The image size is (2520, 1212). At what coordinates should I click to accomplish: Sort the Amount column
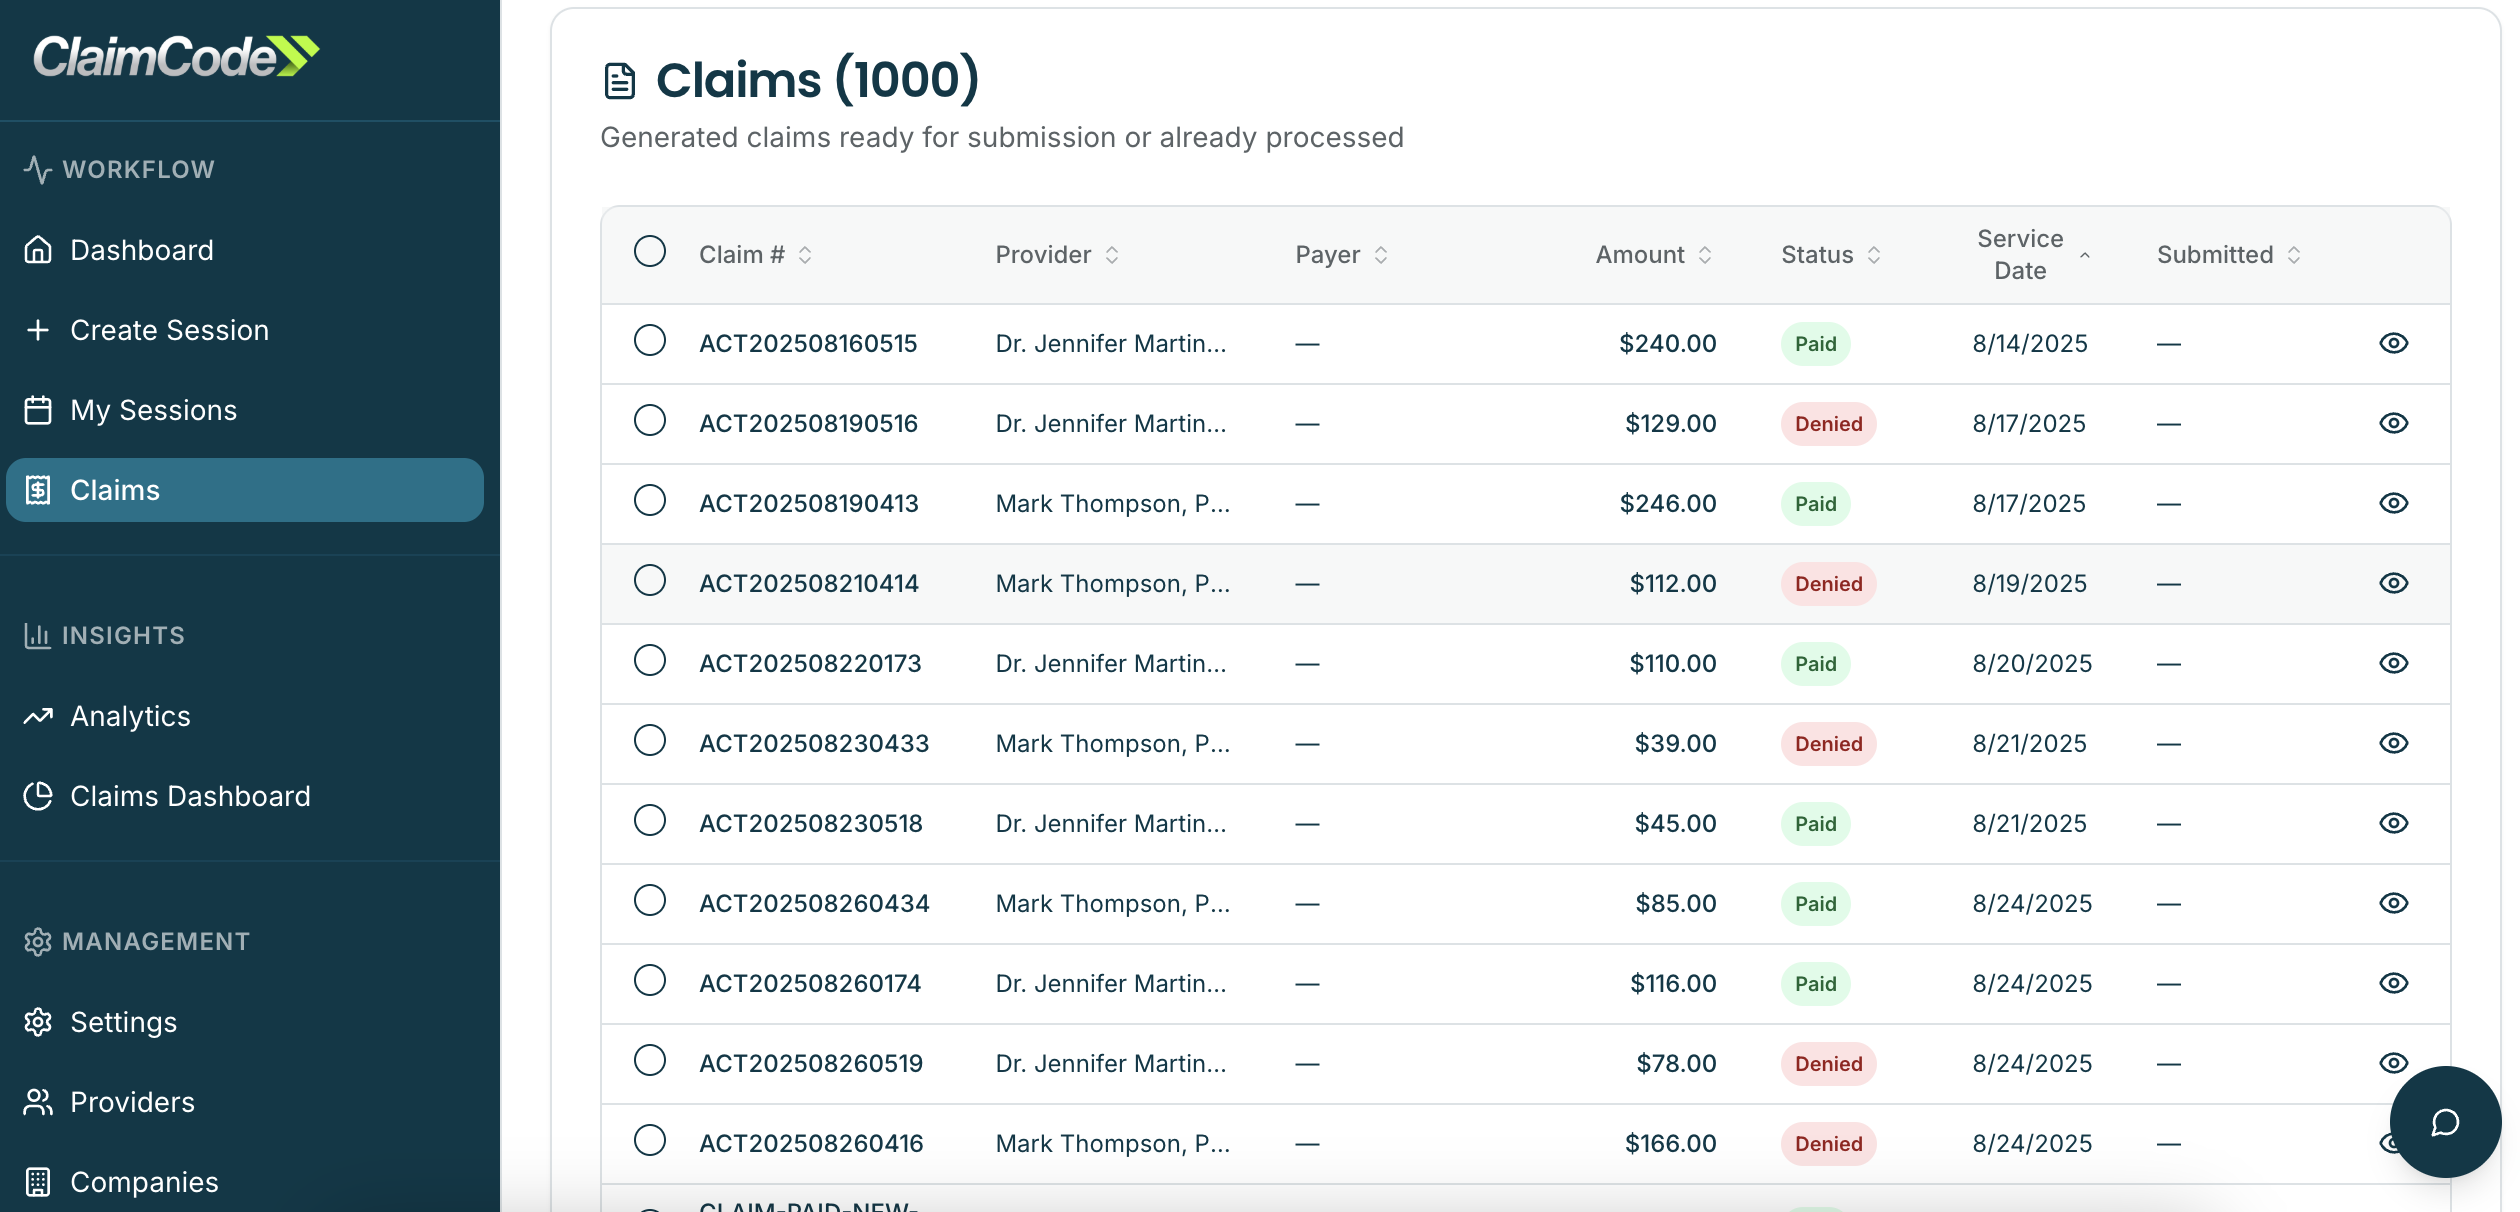[1705, 255]
